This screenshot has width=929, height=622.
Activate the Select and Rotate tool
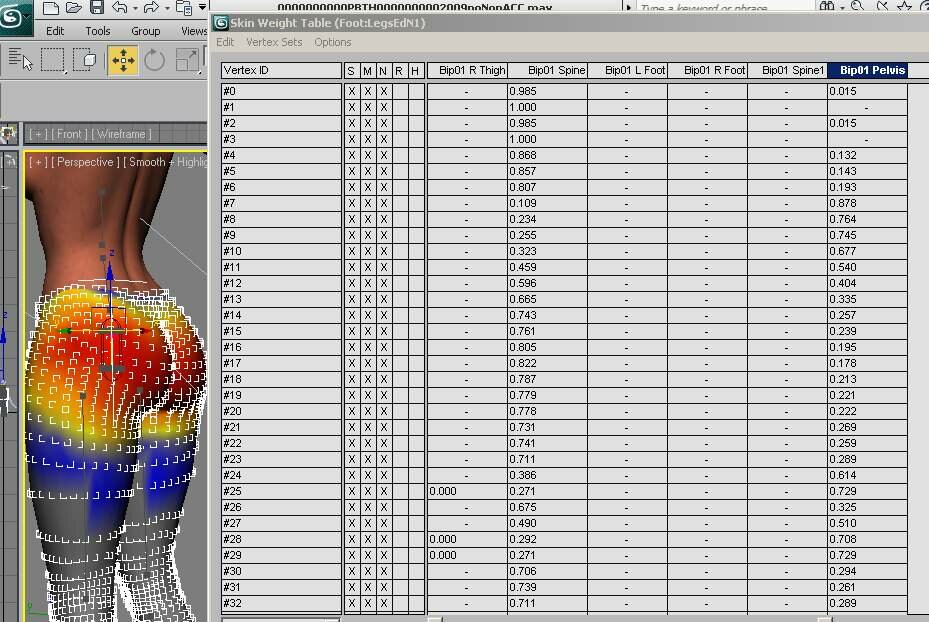[x=154, y=60]
